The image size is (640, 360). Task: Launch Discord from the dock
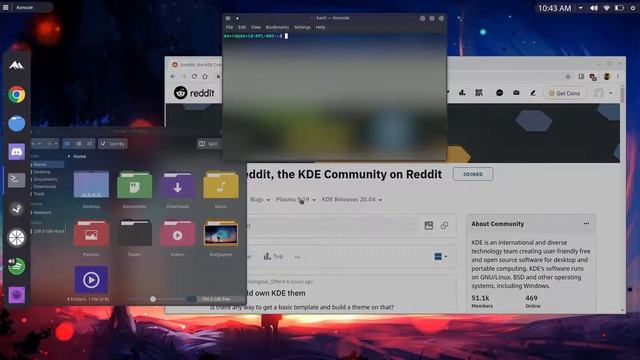pos(16,152)
